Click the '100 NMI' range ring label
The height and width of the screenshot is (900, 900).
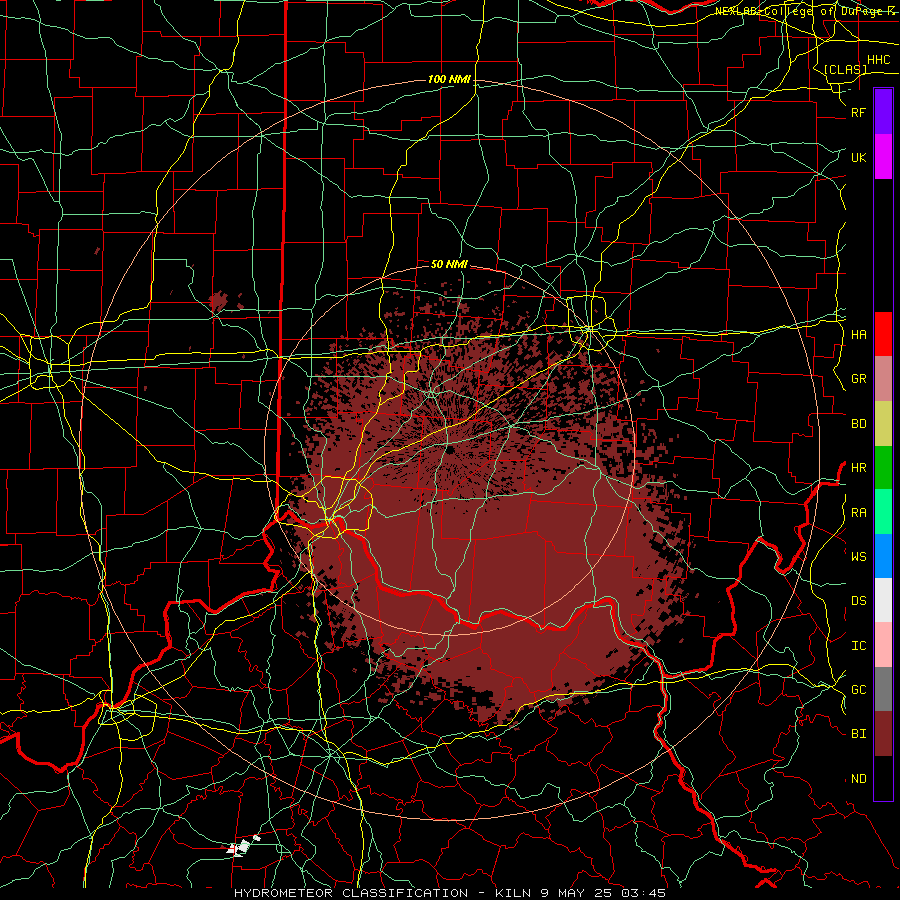449,79
